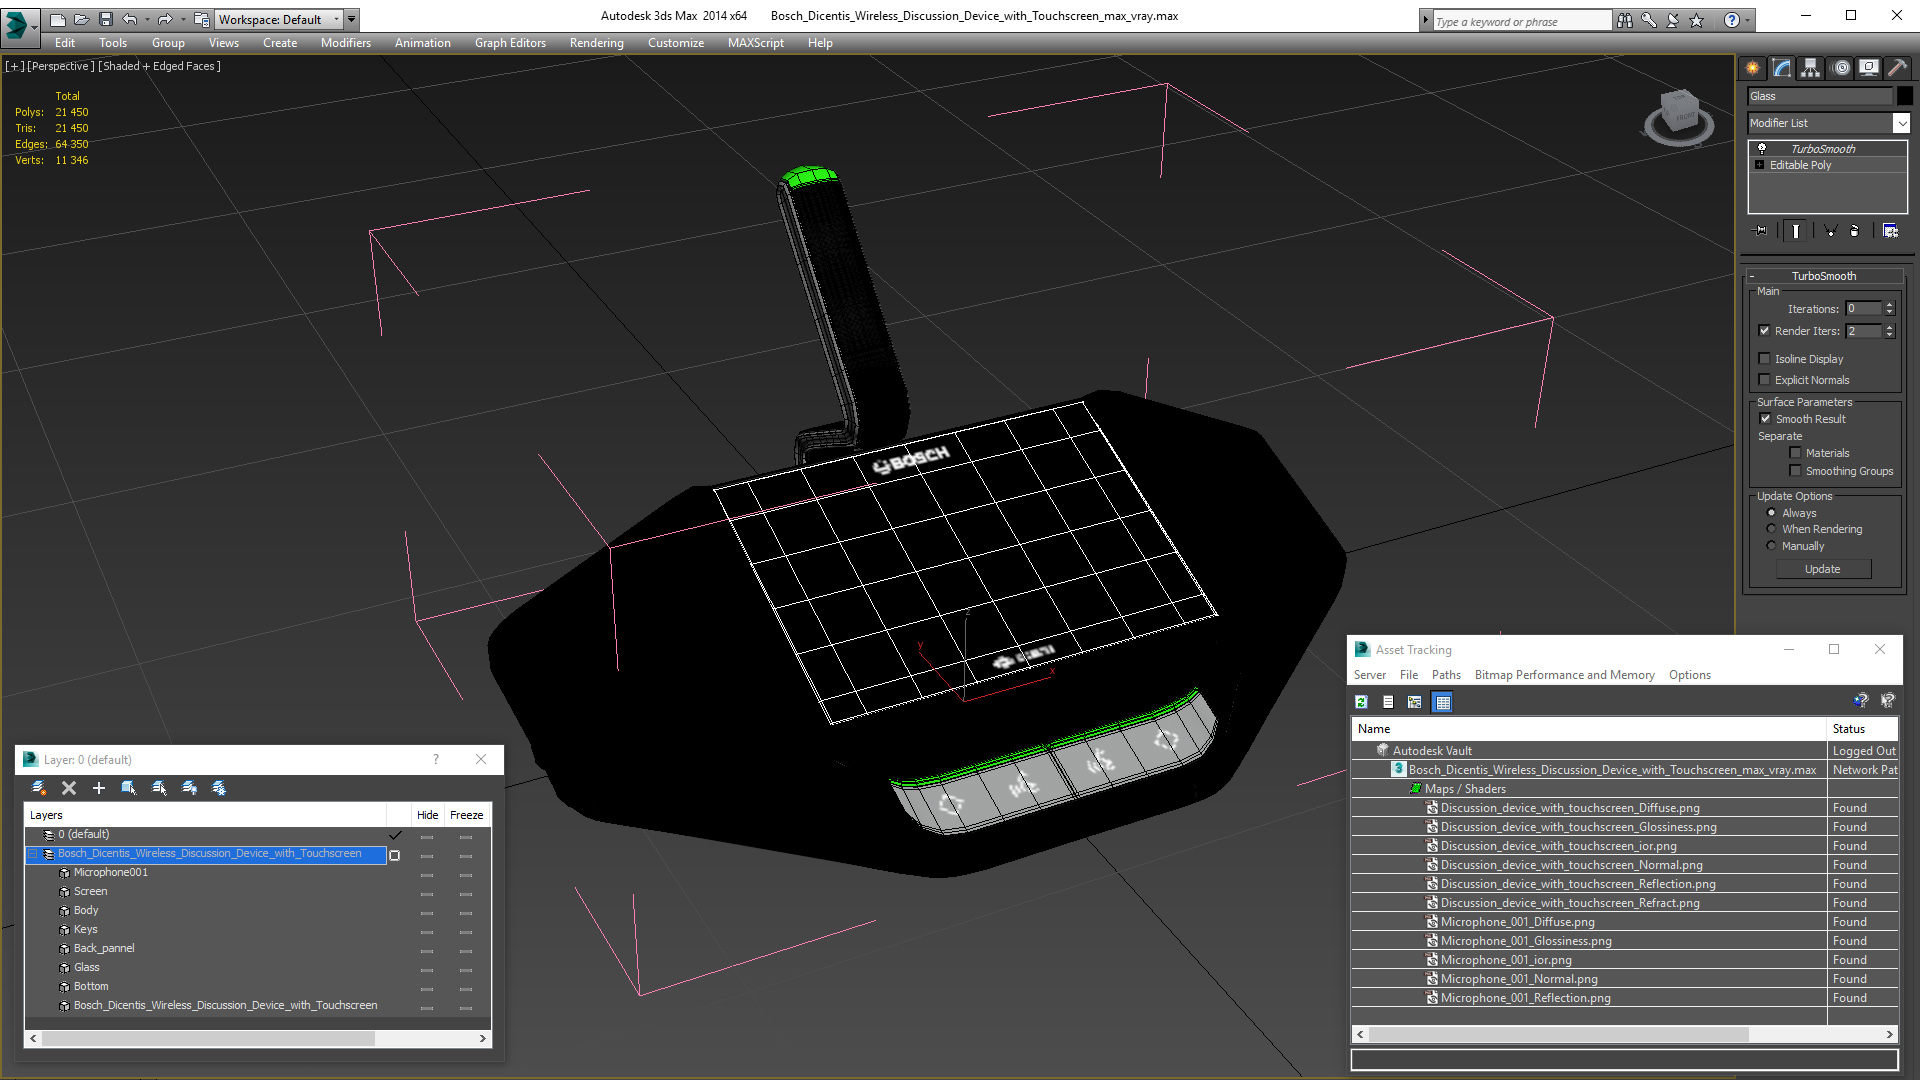Open the Create command panel tab
1920x1080 pixels.
1753,68
